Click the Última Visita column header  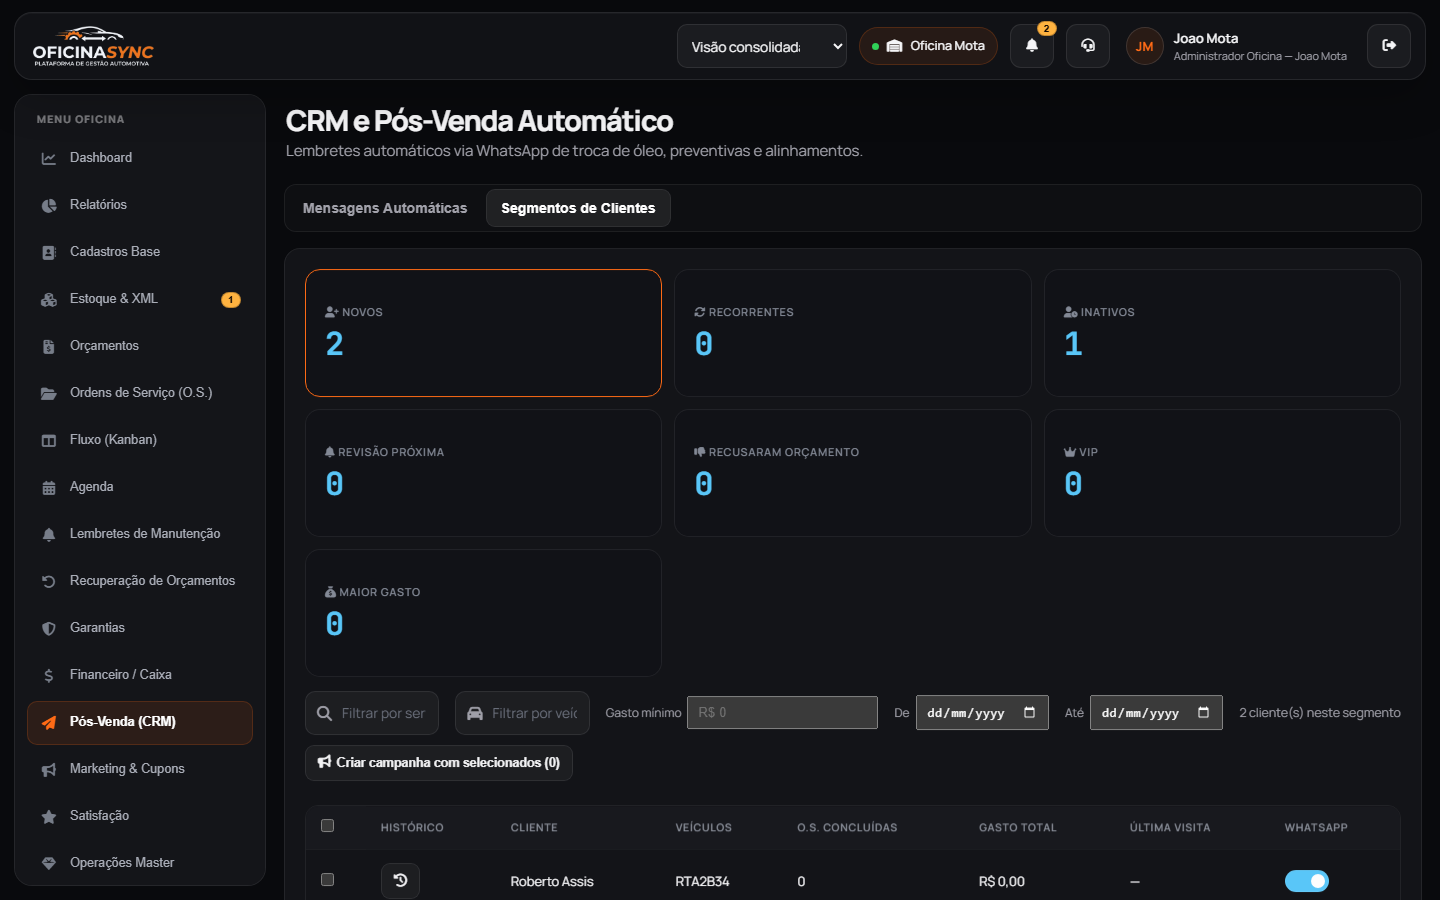pyautogui.click(x=1170, y=827)
